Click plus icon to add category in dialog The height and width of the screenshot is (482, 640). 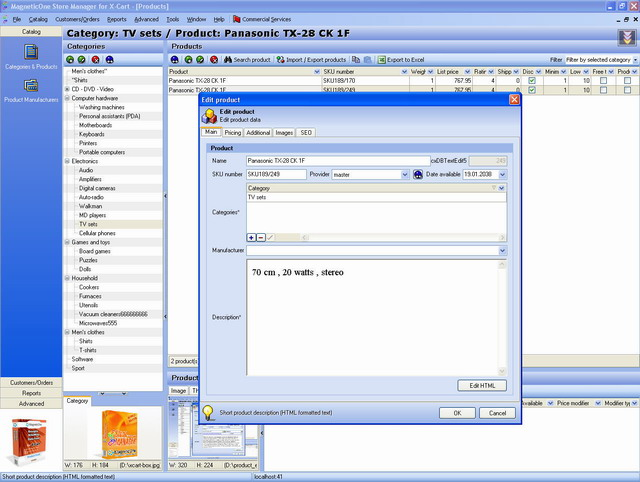click(x=251, y=237)
